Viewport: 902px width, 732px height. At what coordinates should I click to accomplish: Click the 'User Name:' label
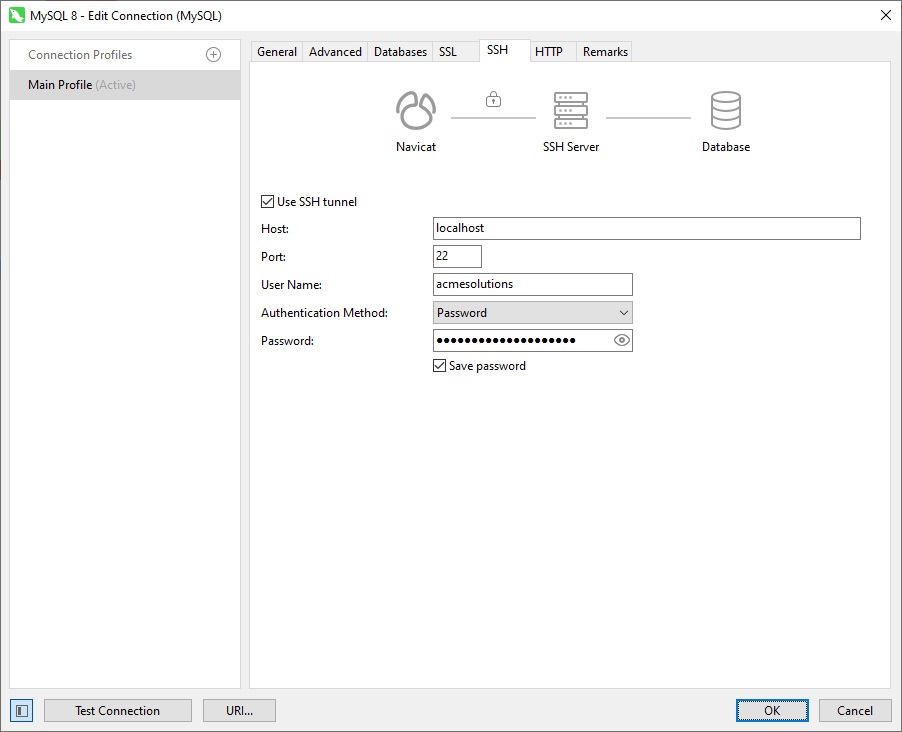(x=291, y=284)
